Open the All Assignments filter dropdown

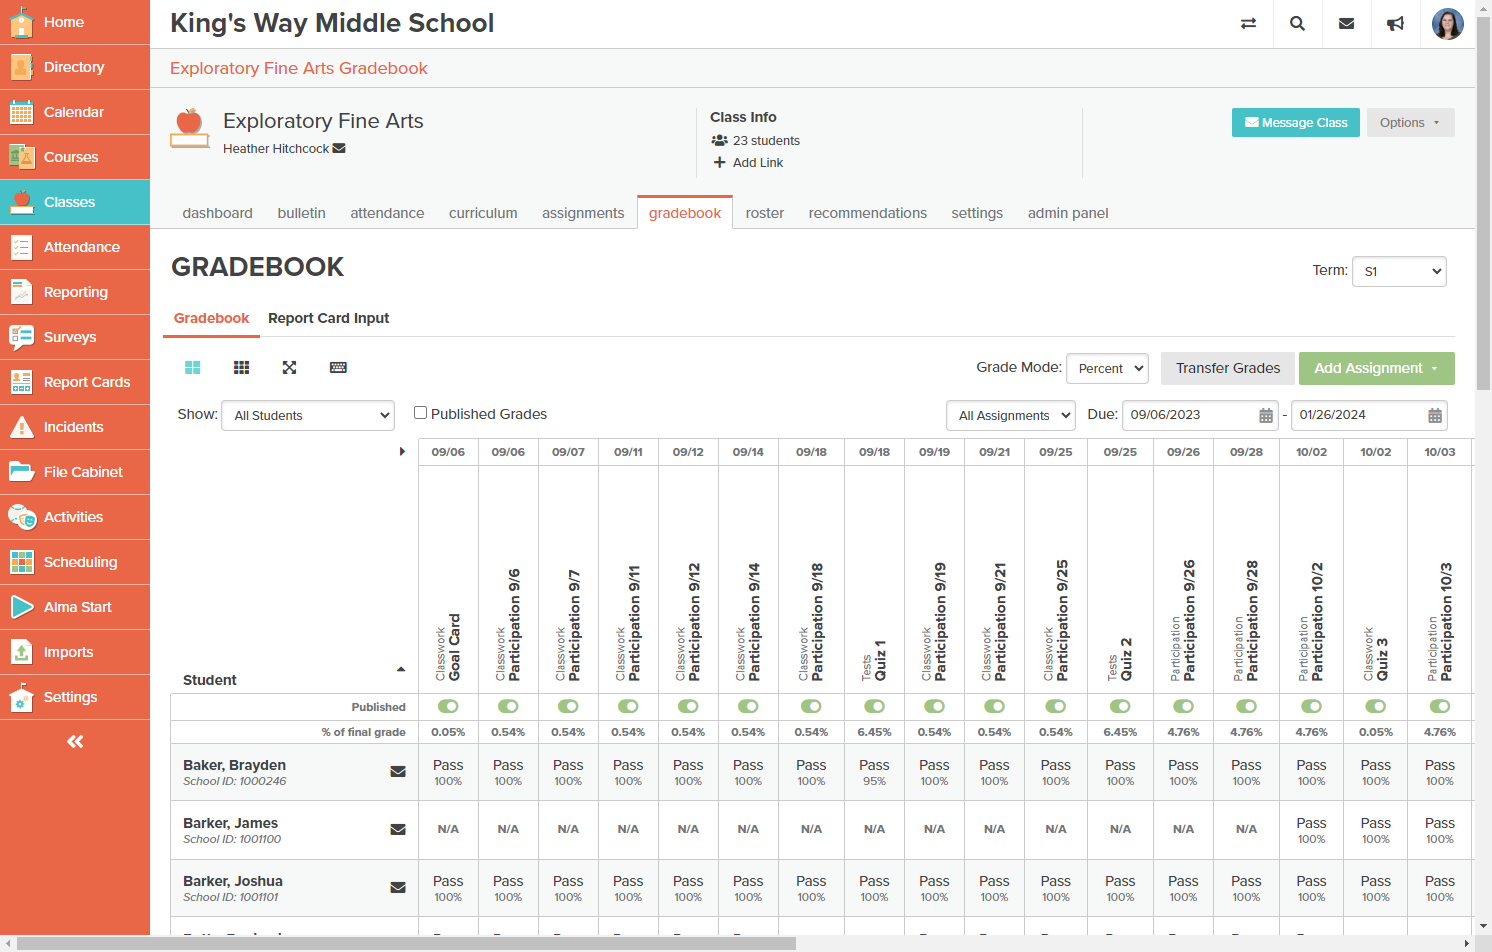[x=1010, y=415]
